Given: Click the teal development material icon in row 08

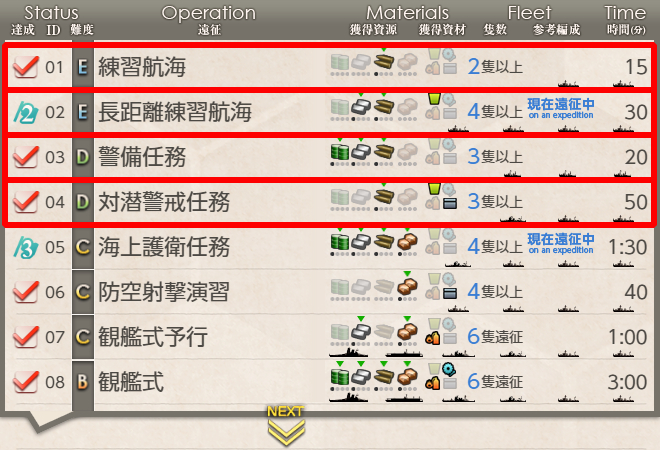Looking at the screenshot, I should (x=449, y=370).
